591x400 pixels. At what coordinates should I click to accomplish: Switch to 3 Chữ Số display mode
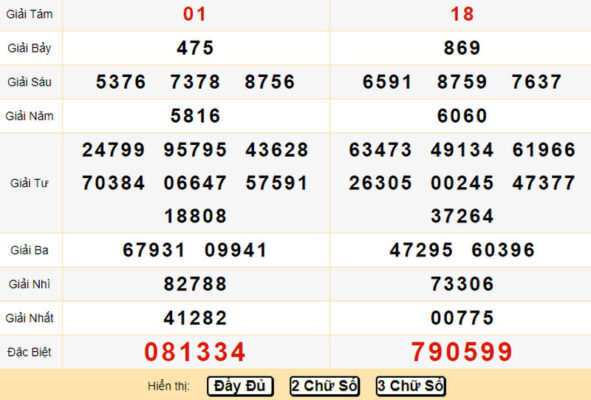(x=411, y=386)
